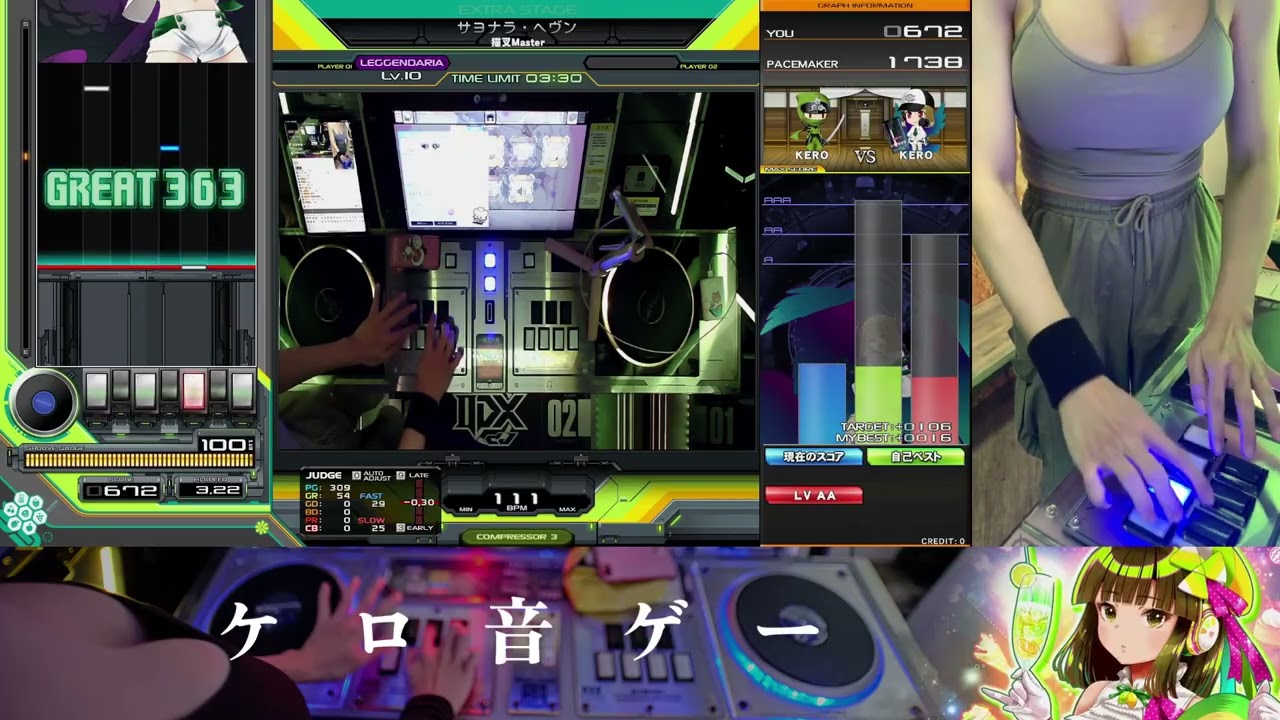Viewport: 1280px width, 720px height.
Task: Click the red pacemaker graph bar
Action: [x=934, y=410]
